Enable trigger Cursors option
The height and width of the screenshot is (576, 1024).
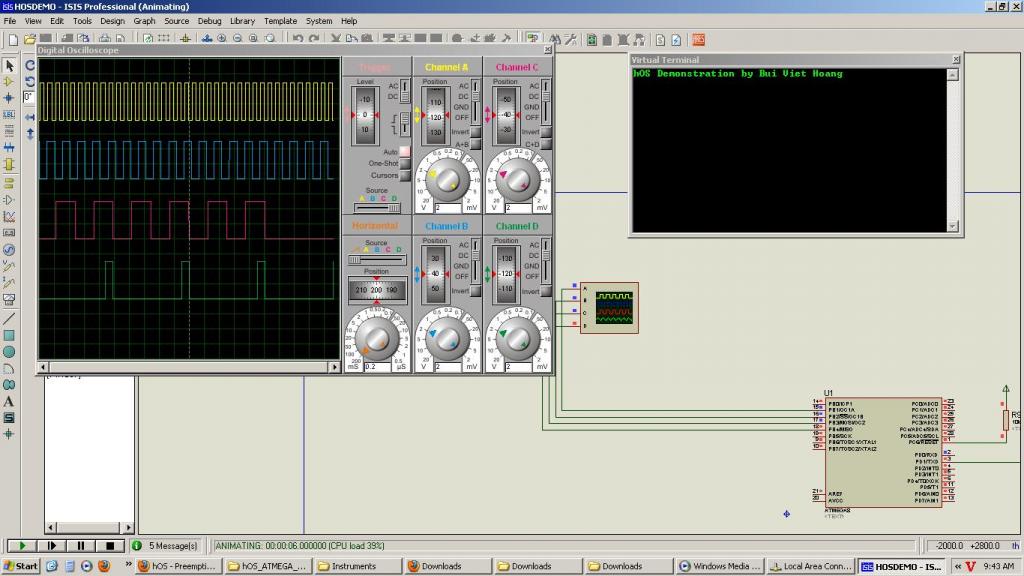point(405,175)
